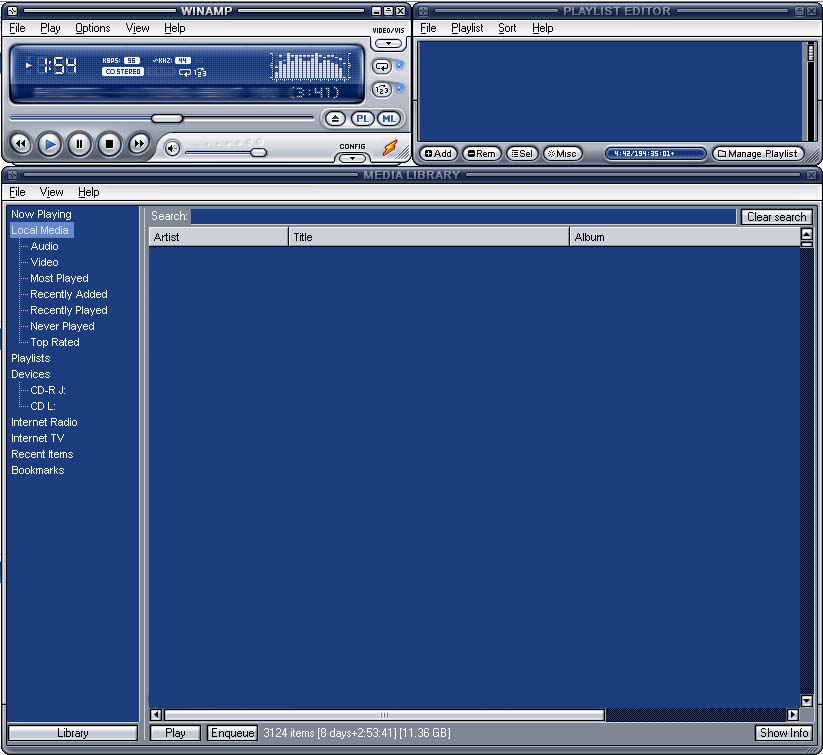Select CD L: device

click(x=43, y=406)
